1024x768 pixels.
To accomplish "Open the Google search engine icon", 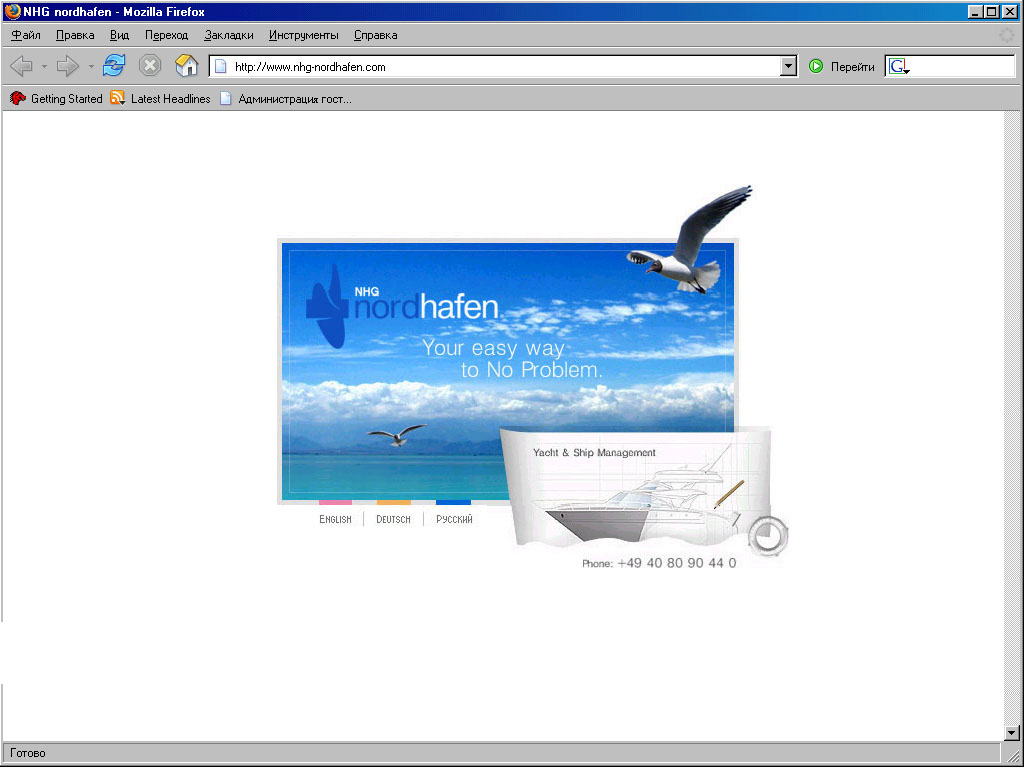I will pos(899,66).
